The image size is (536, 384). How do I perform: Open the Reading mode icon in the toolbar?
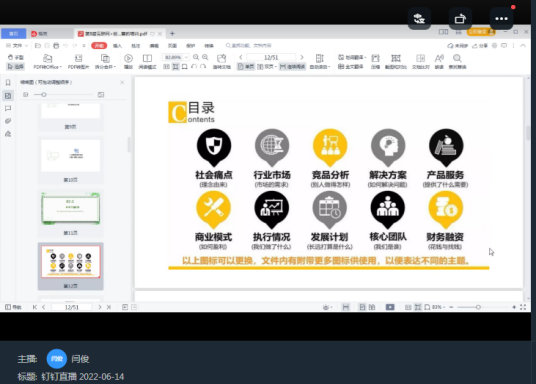[147, 61]
